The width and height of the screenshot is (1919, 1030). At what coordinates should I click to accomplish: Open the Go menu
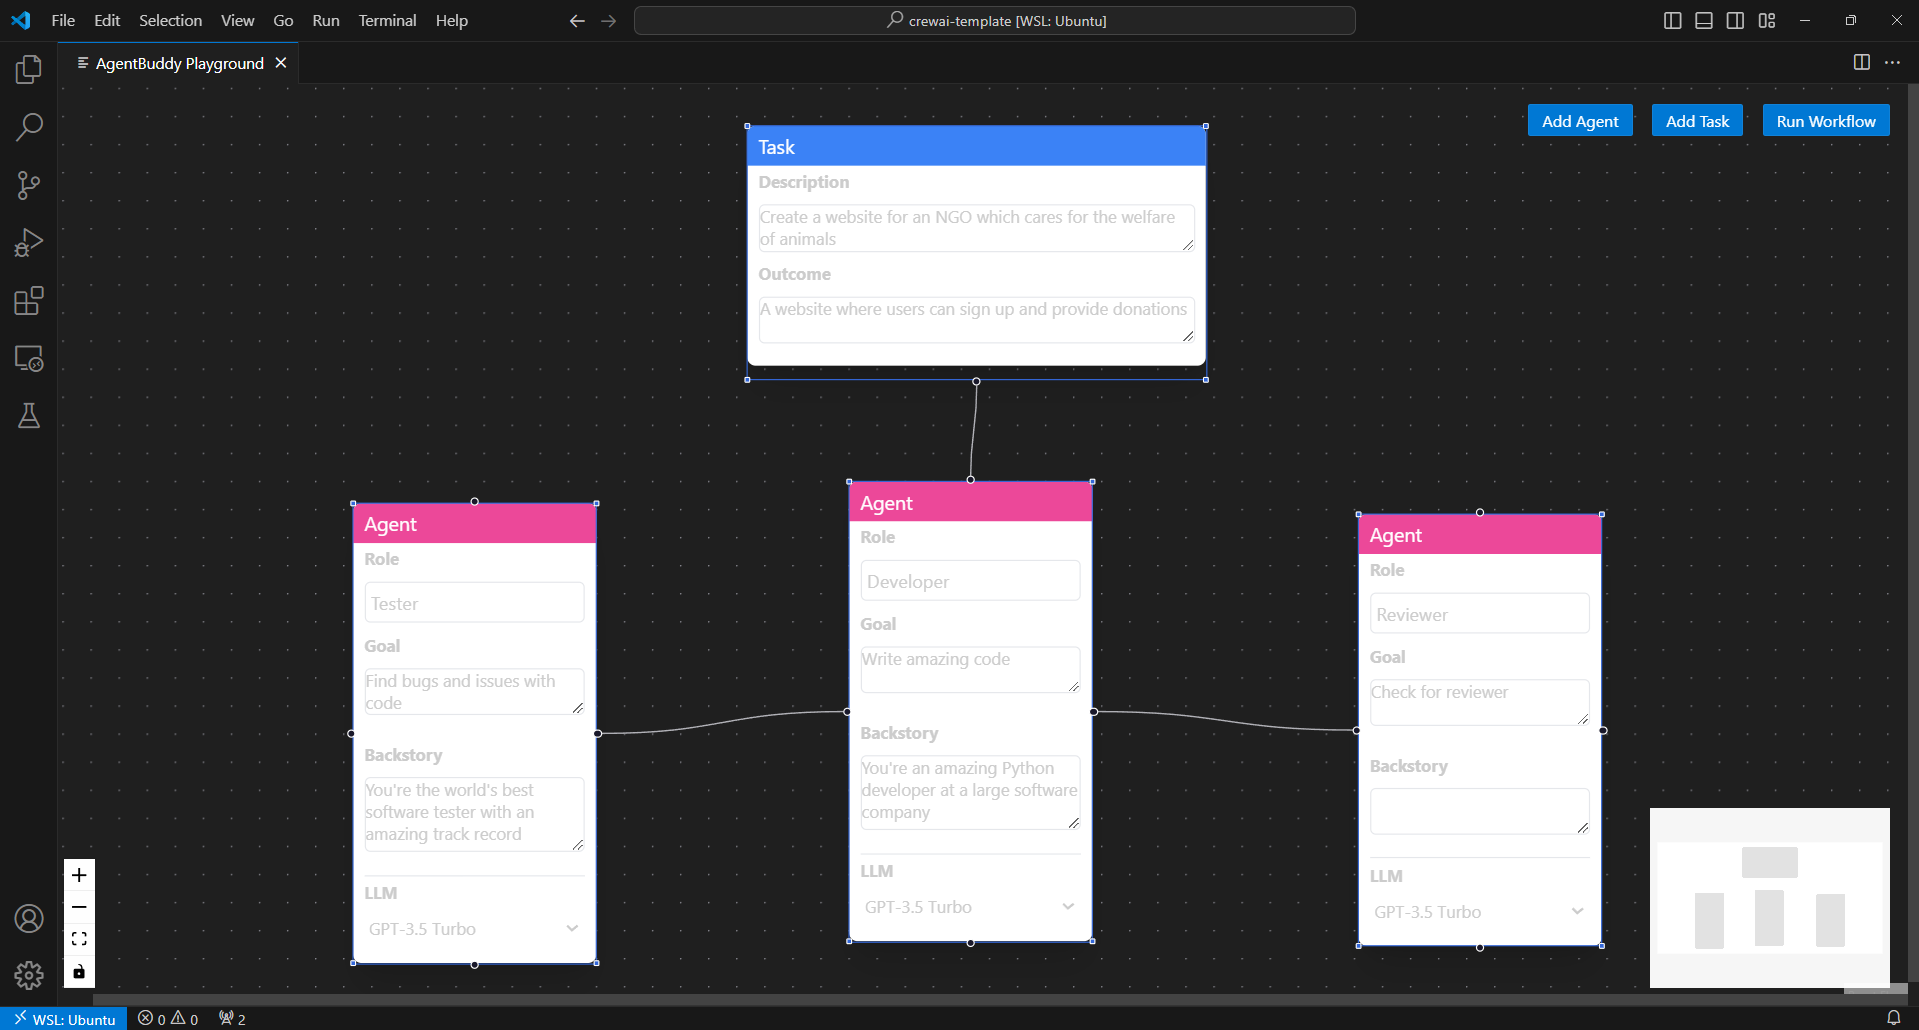(x=283, y=20)
